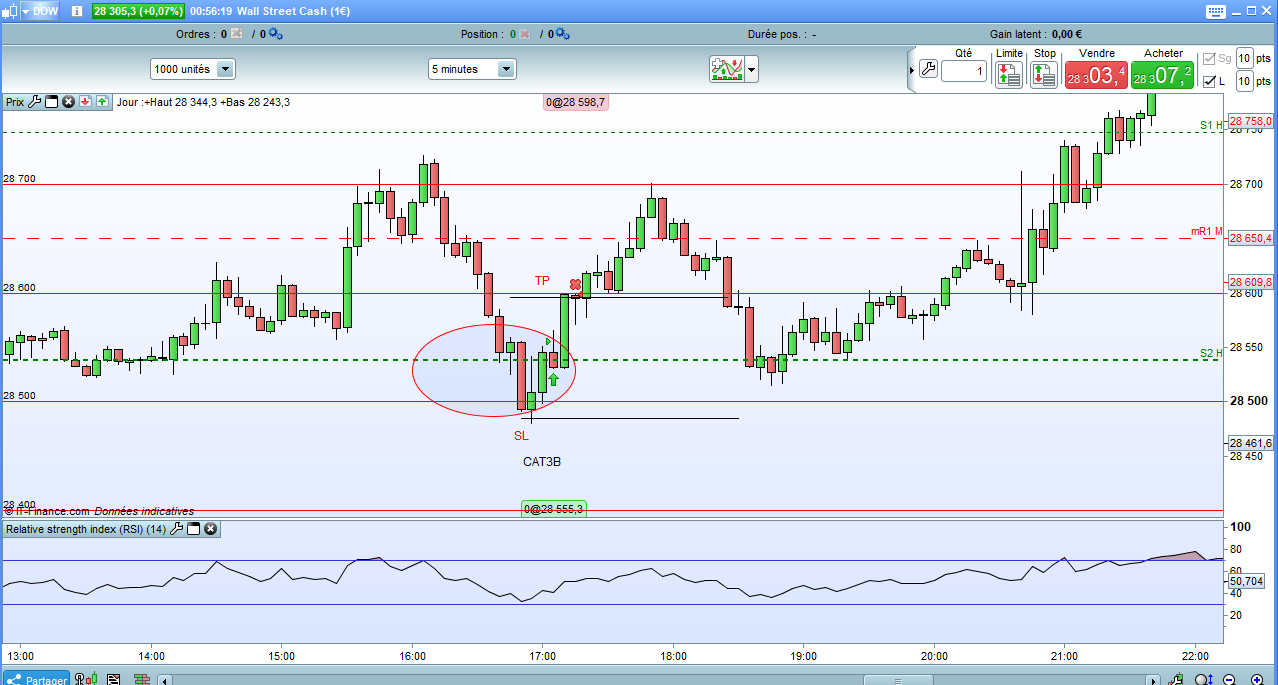Image resolution: width=1278 pixels, height=685 pixels.
Task: Click the bar layout icon in bottom toolbar
Action: (141, 679)
